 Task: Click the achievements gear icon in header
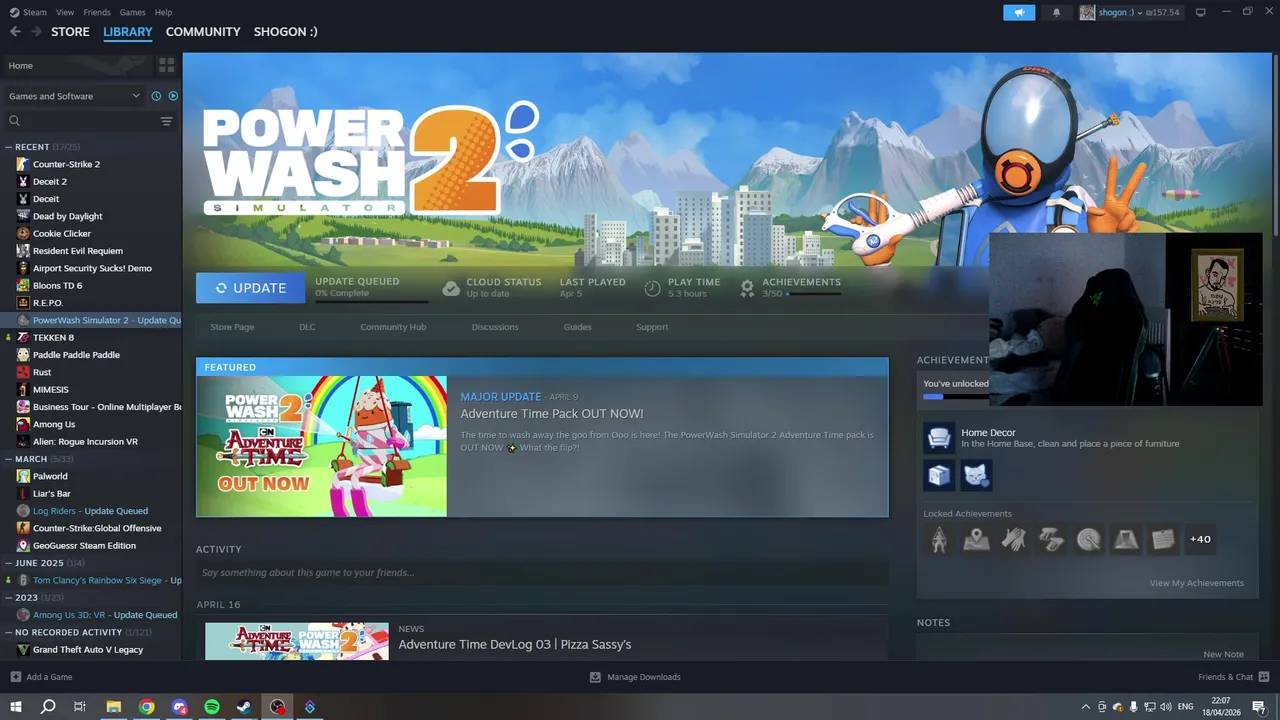pos(747,288)
